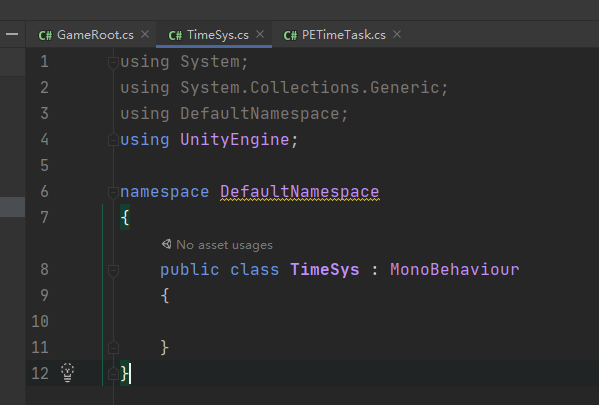Close the PETimeTask.cs tab

(x=397, y=34)
